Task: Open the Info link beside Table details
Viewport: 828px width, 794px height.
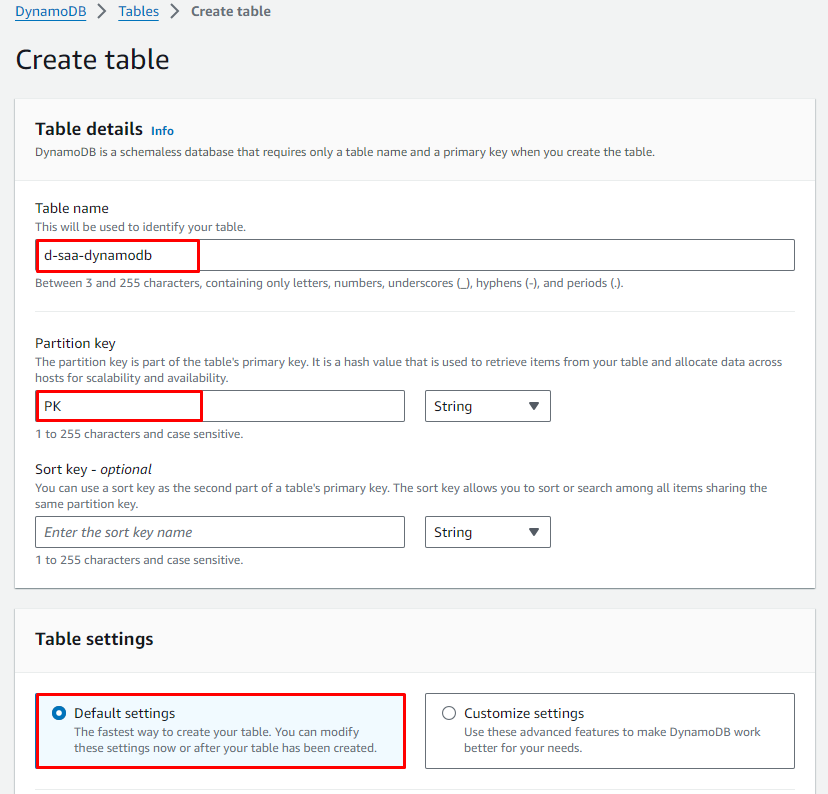Action: 162,131
